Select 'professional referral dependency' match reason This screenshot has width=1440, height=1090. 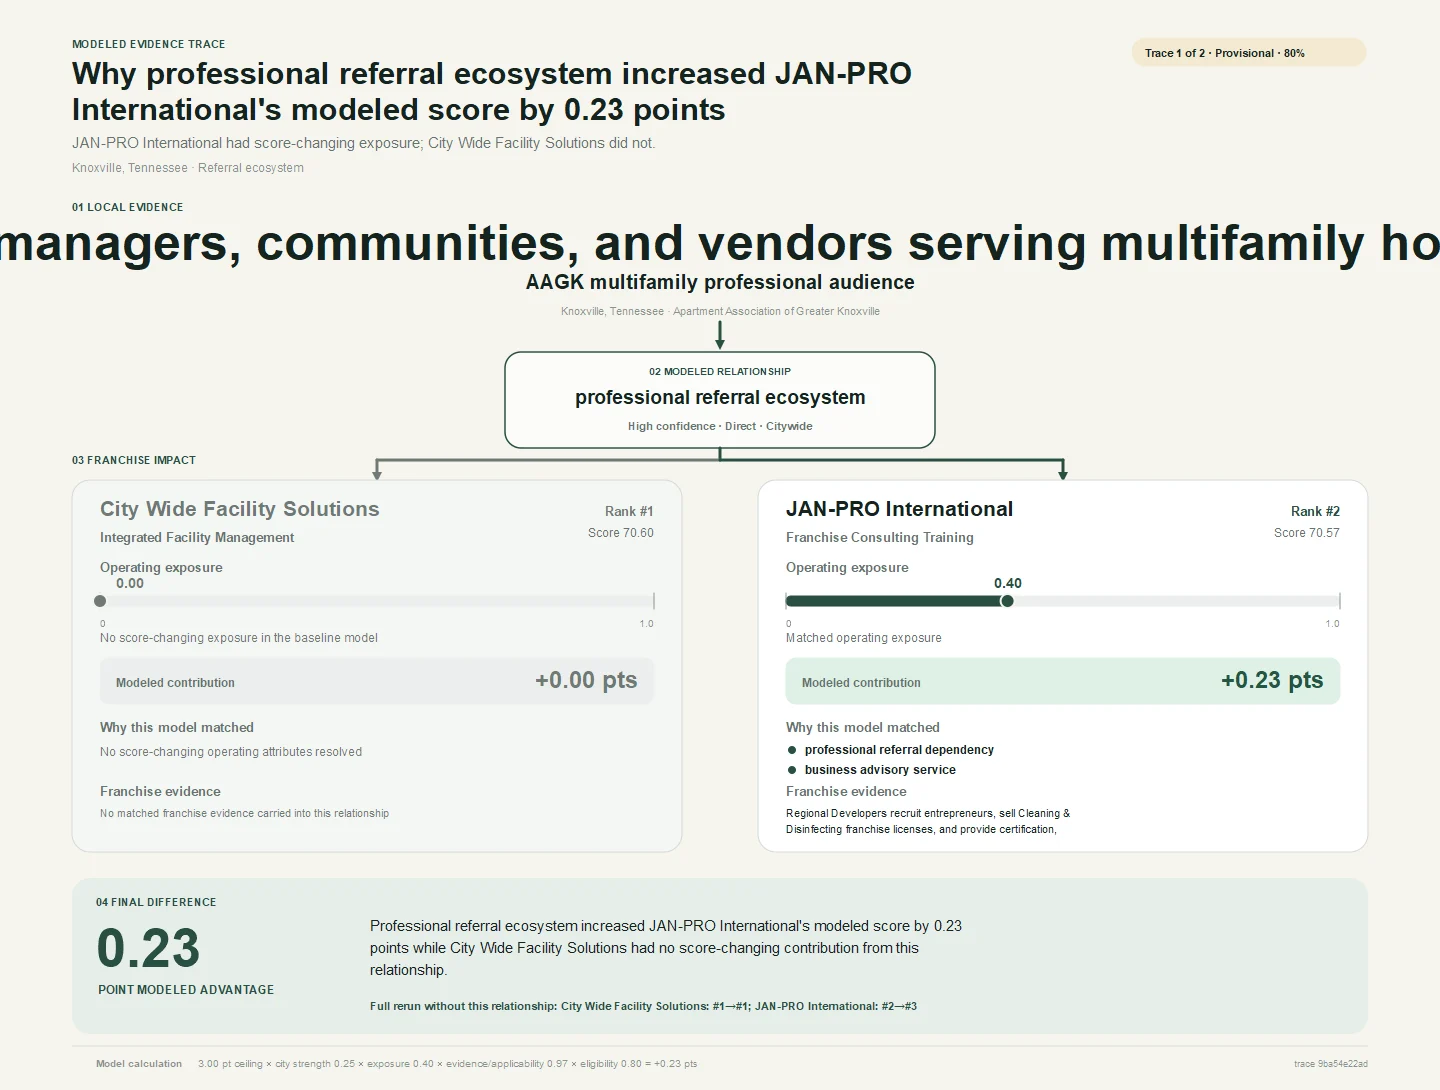point(899,750)
